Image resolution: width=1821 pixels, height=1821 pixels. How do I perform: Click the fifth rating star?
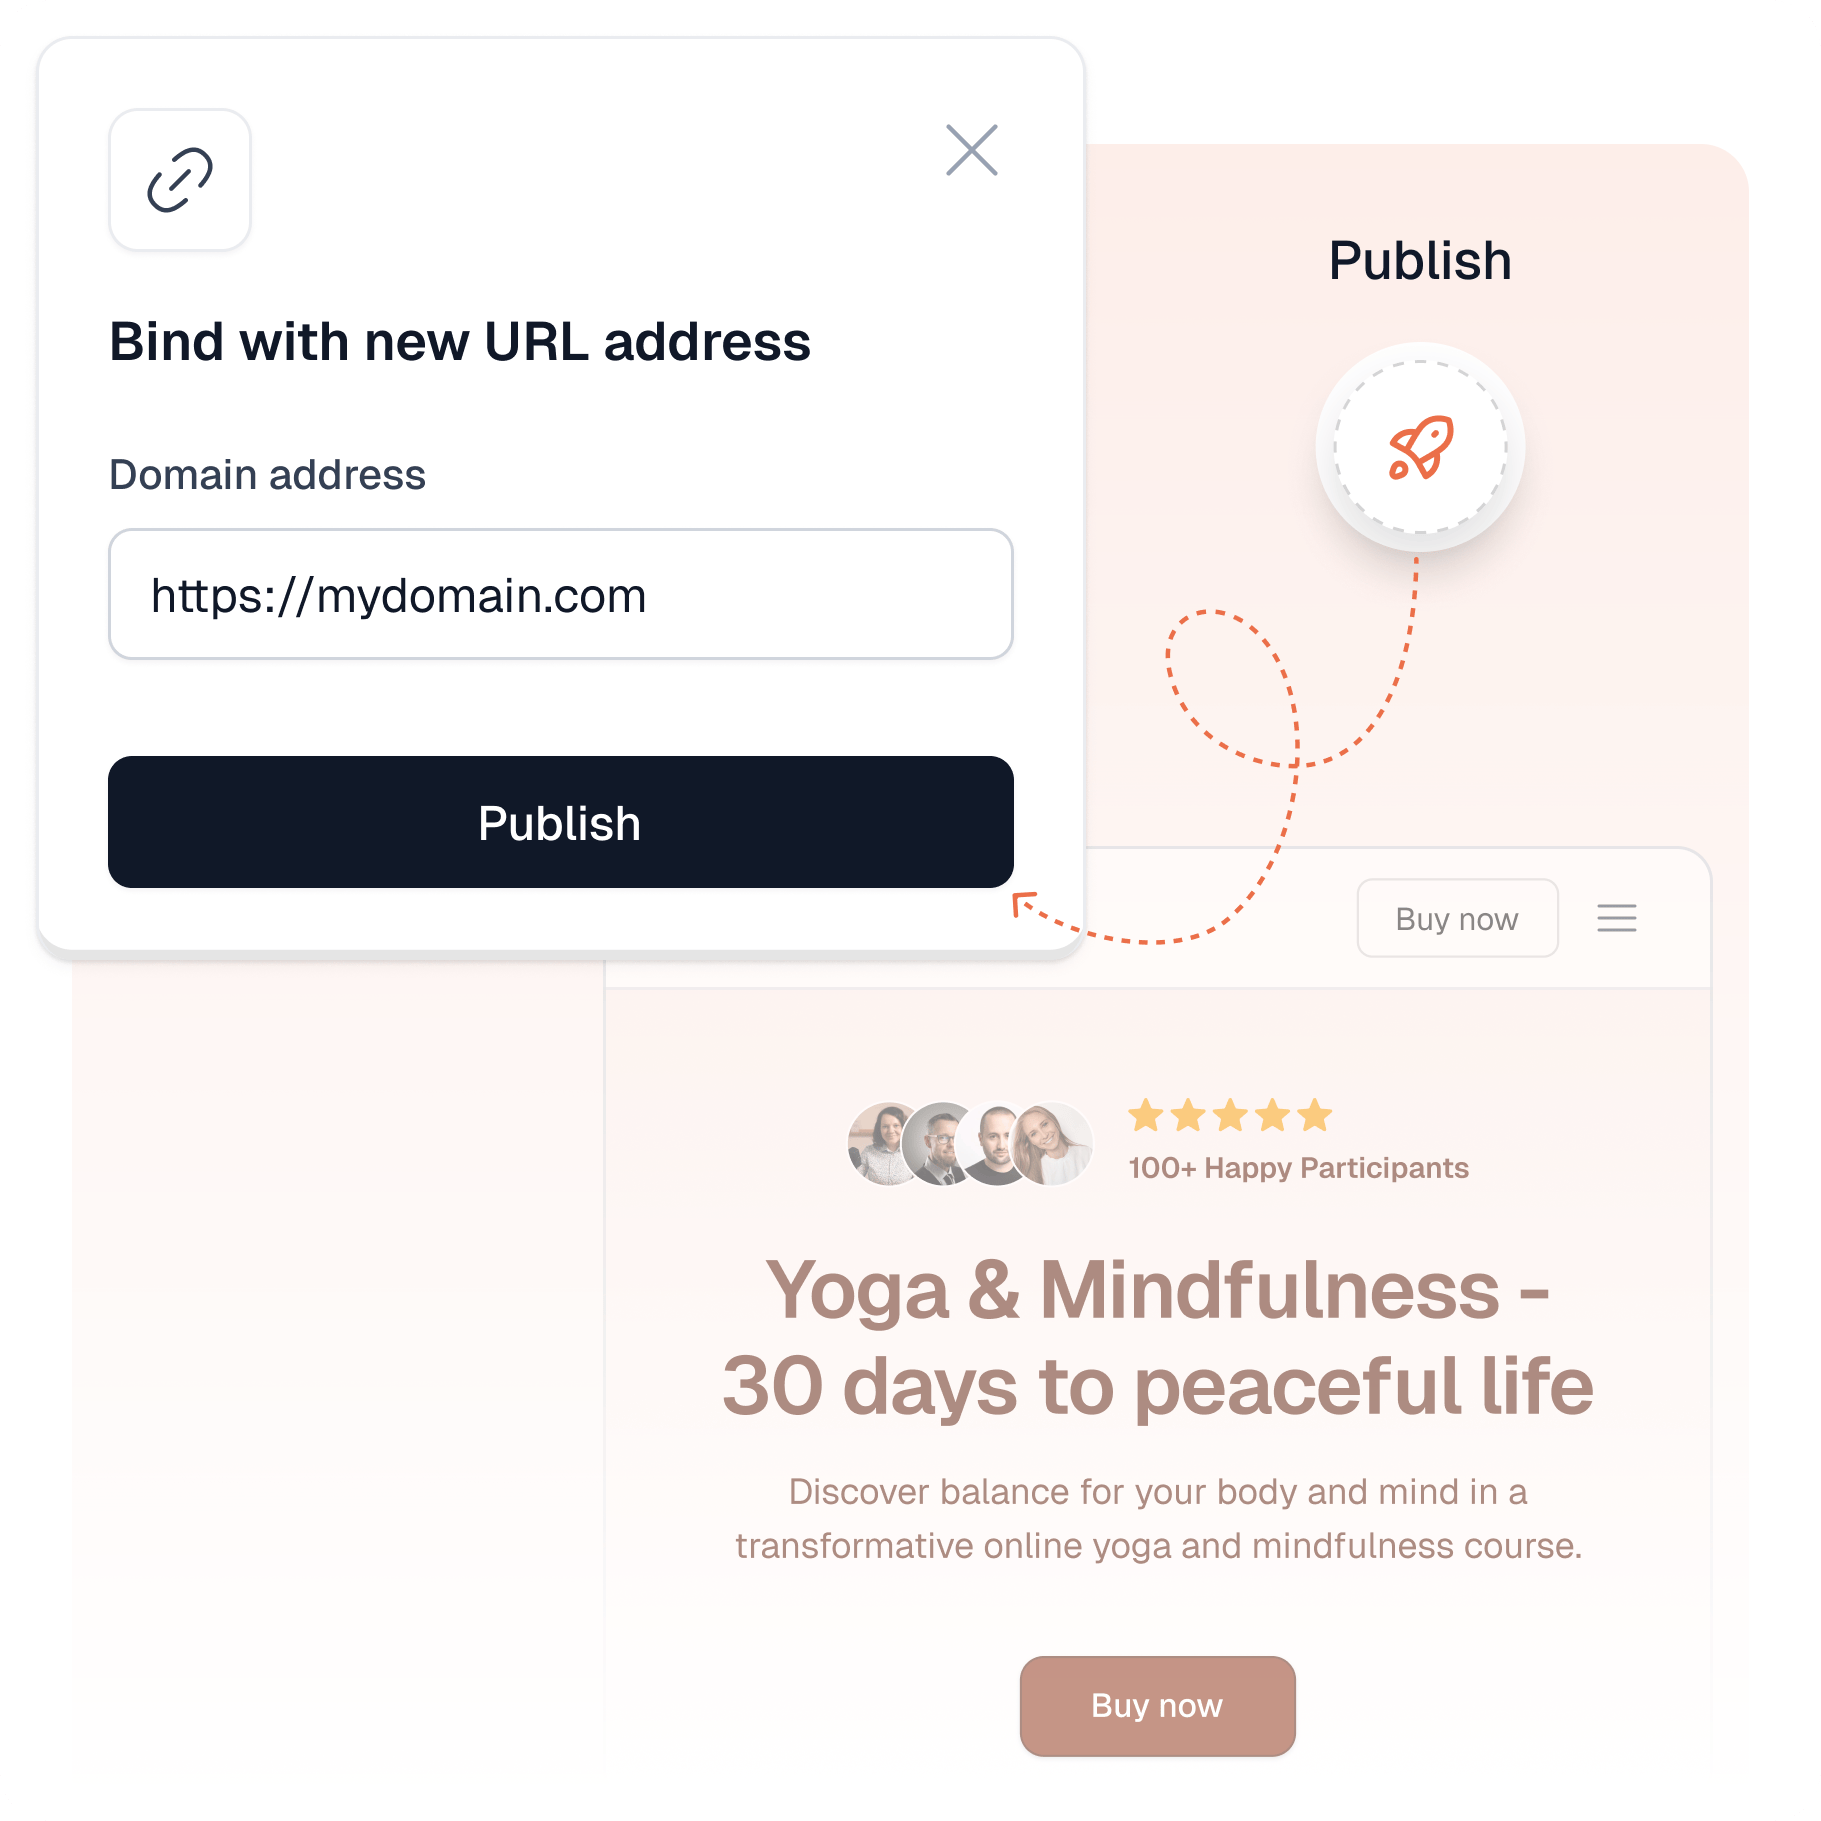coord(1315,1114)
